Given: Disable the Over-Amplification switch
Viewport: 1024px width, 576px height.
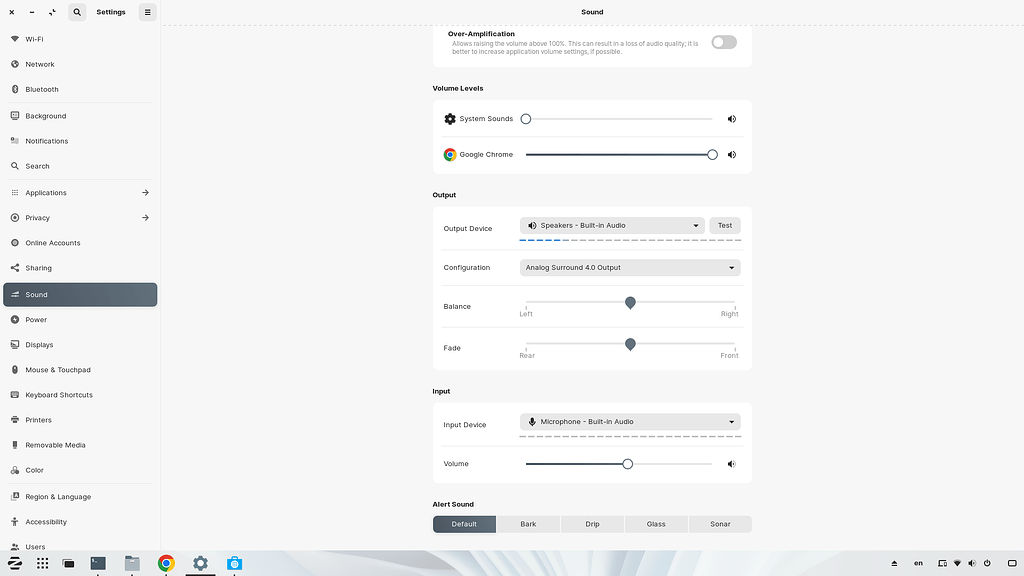Looking at the screenshot, I should [x=723, y=42].
